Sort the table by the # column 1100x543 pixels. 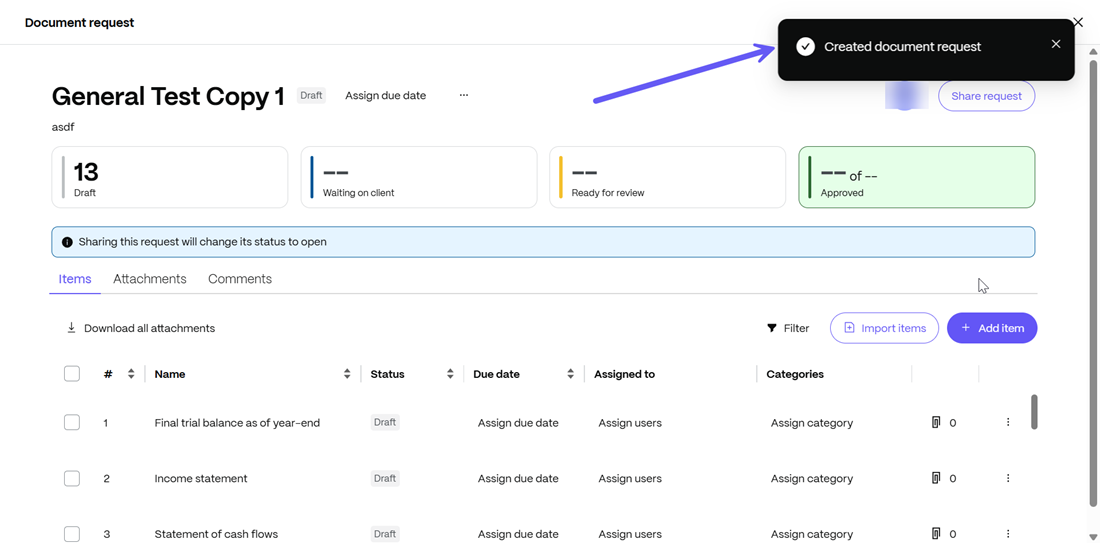(130, 374)
